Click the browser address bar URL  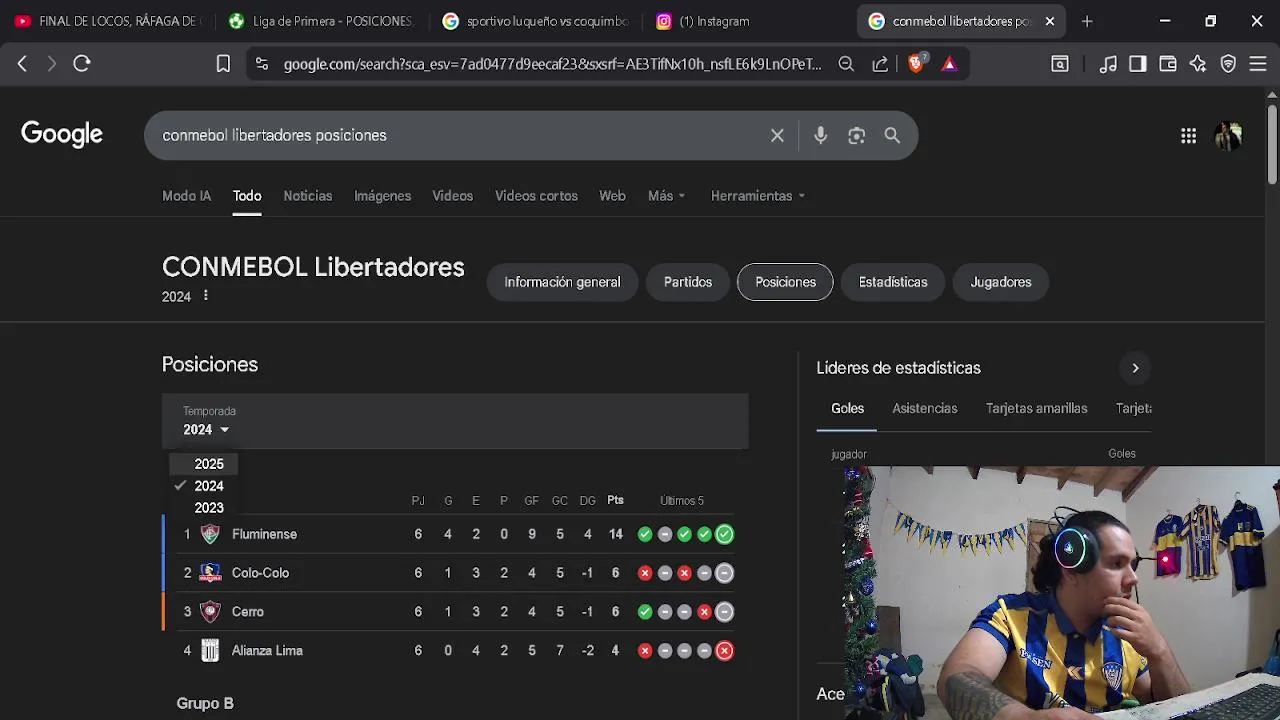(x=552, y=64)
